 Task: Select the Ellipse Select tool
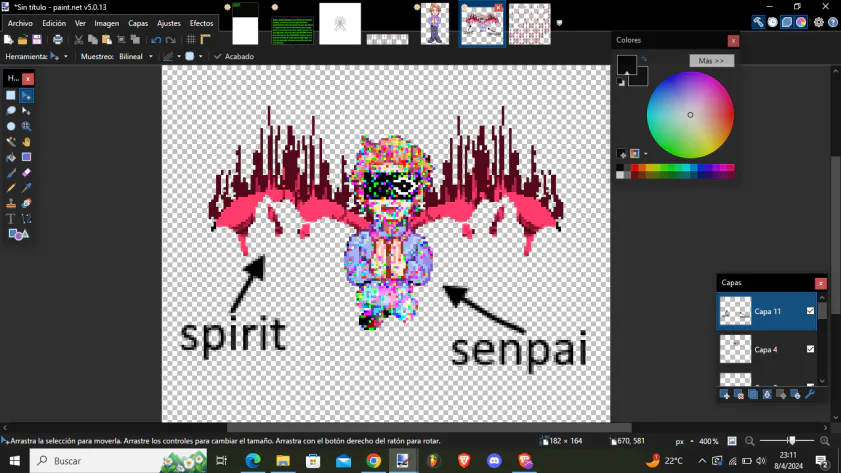11,127
